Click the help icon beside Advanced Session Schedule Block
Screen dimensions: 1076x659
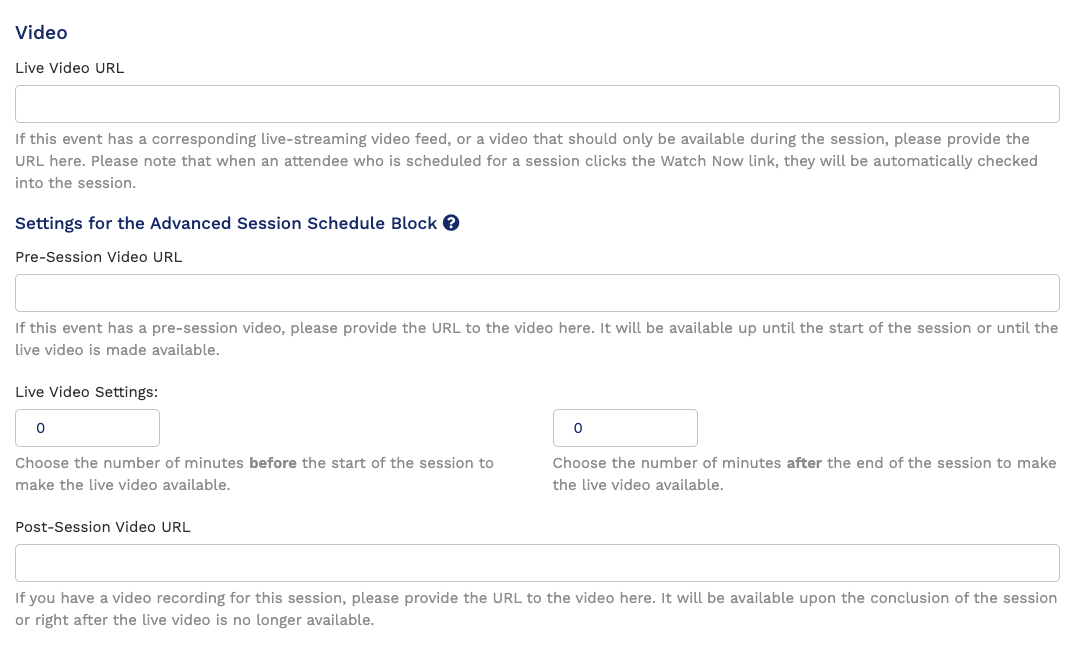451,223
